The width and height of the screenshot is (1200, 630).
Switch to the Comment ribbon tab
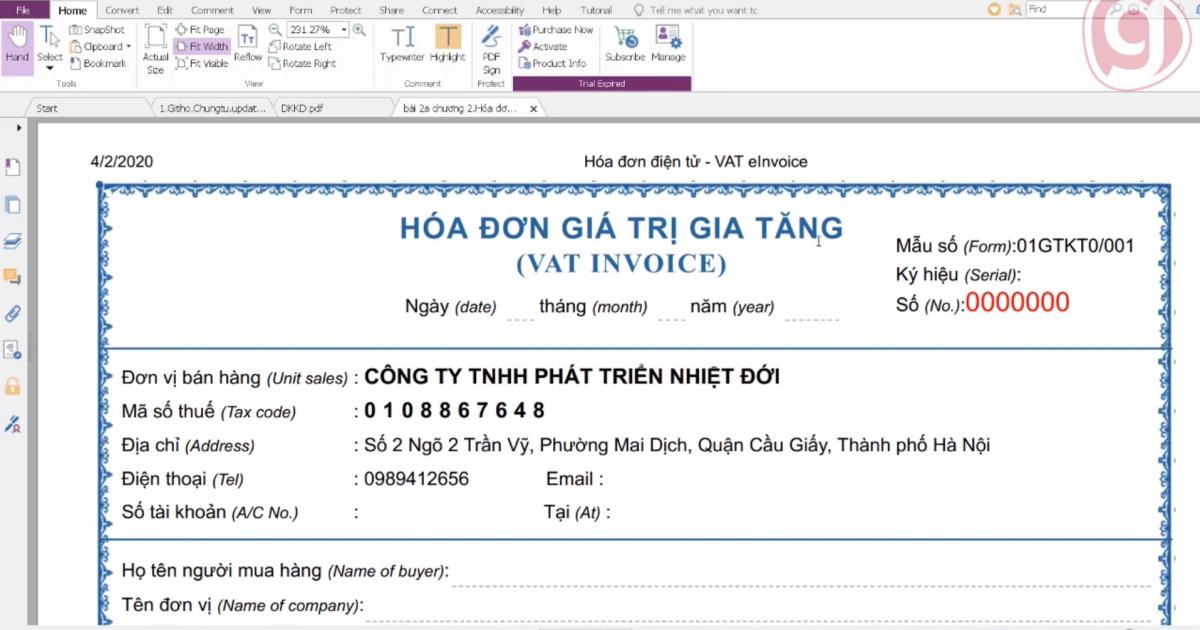click(x=212, y=10)
